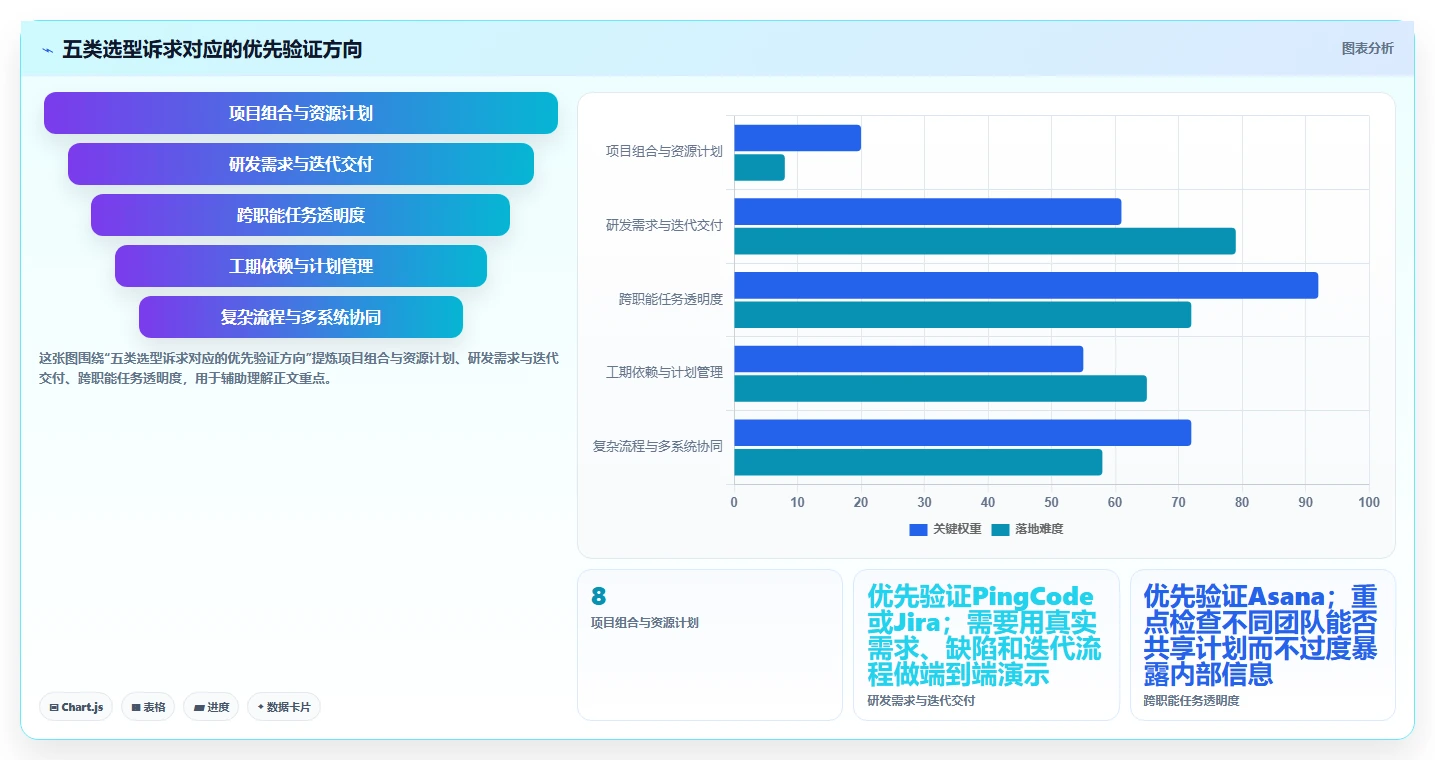The height and width of the screenshot is (760, 1435).
Task: Toggle the 落地难度 legend item
Action: [1027, 529]
